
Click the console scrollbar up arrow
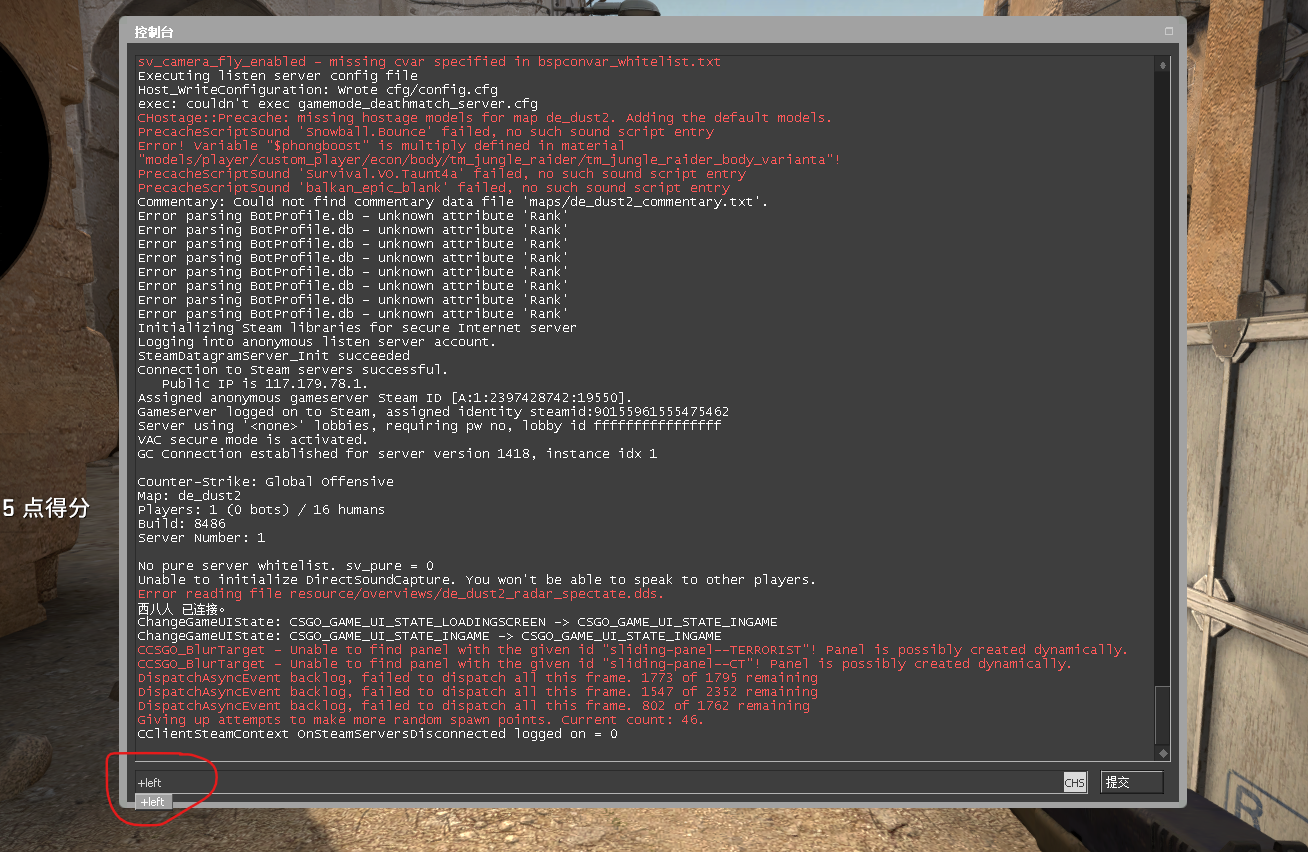[1162, 65]
